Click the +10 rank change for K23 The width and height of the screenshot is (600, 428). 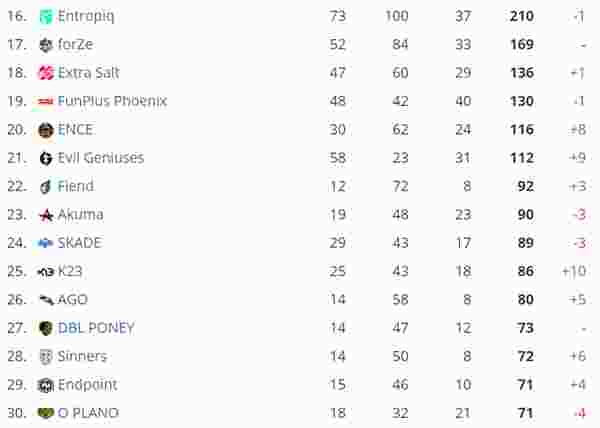click(574, 271)
